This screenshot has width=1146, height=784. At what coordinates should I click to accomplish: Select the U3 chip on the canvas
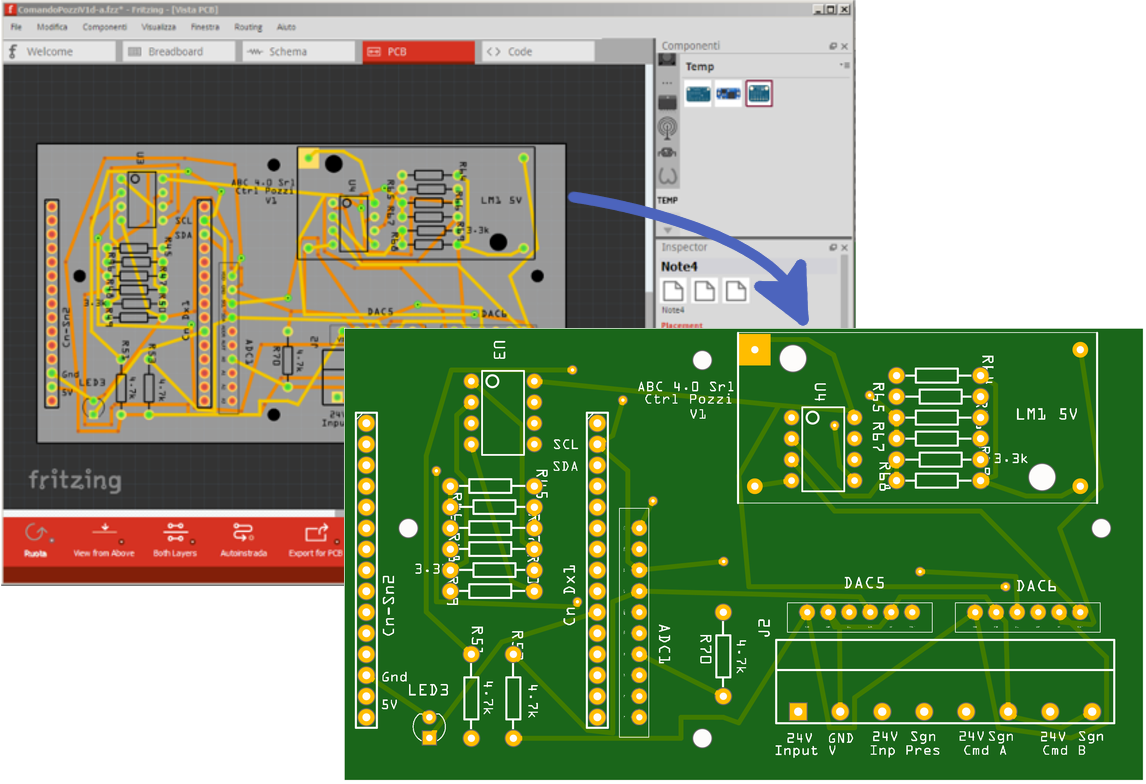coord(142,199)
